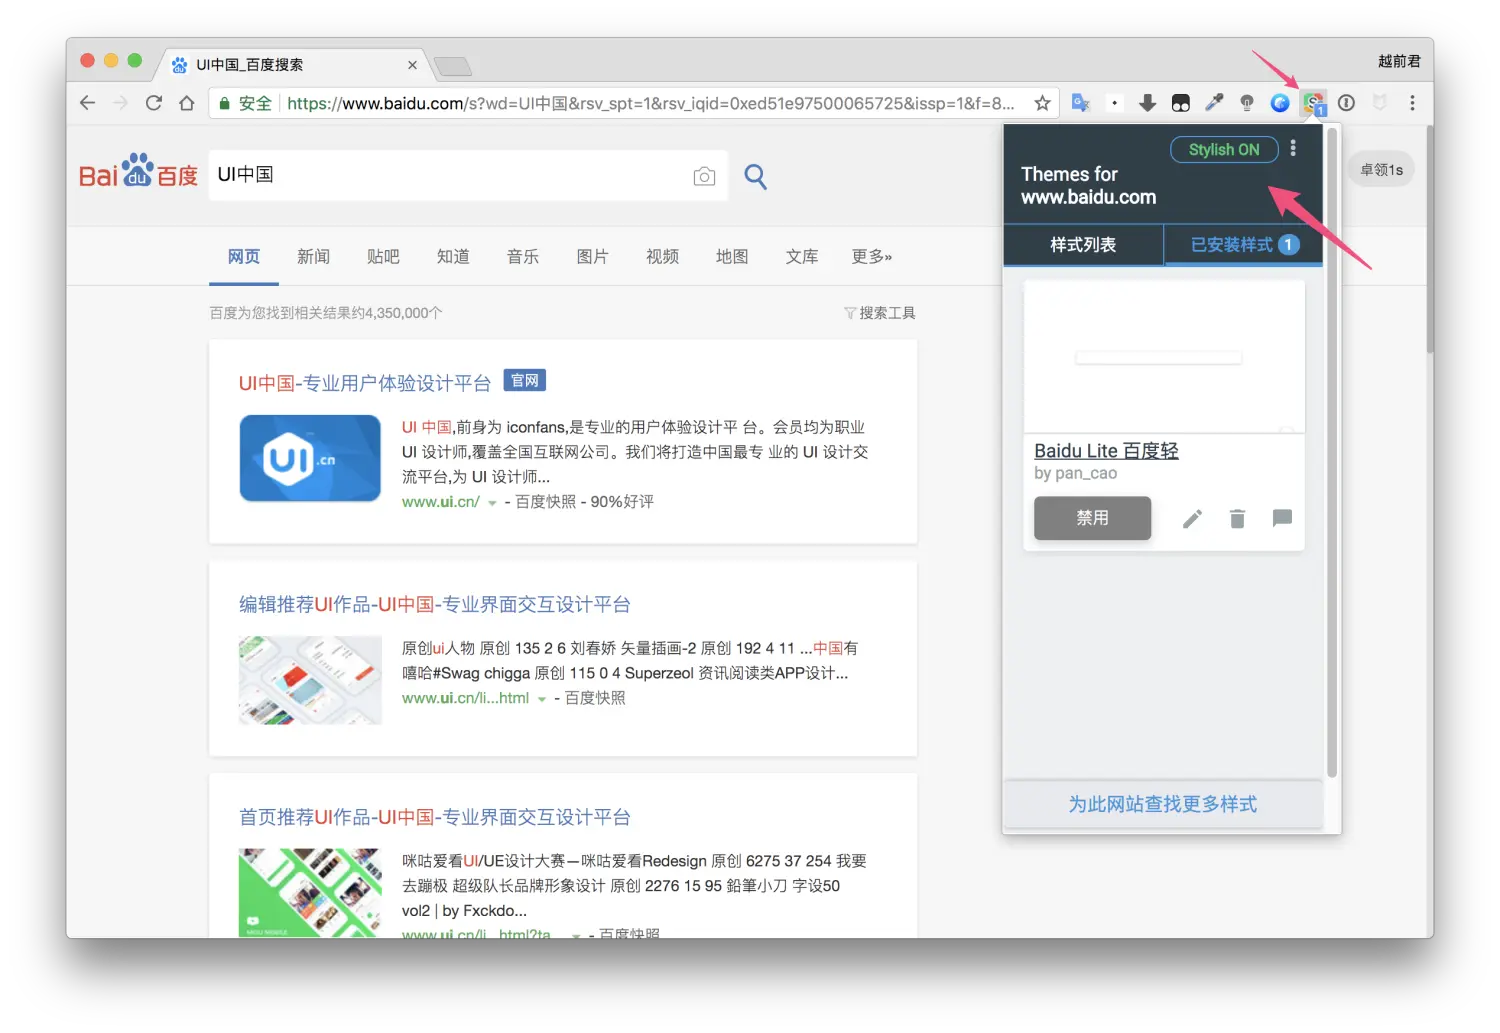
Task: Select the 新闻 search tab
Action: pyautogui.click(x=313, y=257)
